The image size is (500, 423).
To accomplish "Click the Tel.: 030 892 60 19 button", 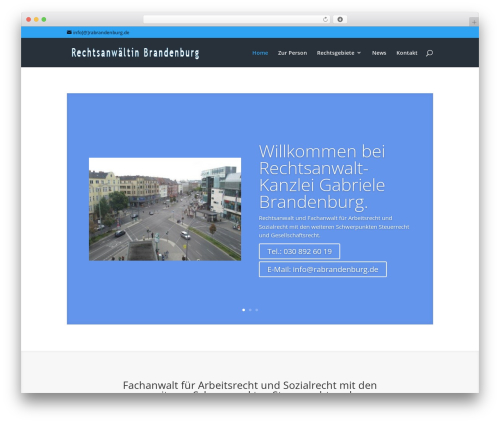I will pos(299,251).
